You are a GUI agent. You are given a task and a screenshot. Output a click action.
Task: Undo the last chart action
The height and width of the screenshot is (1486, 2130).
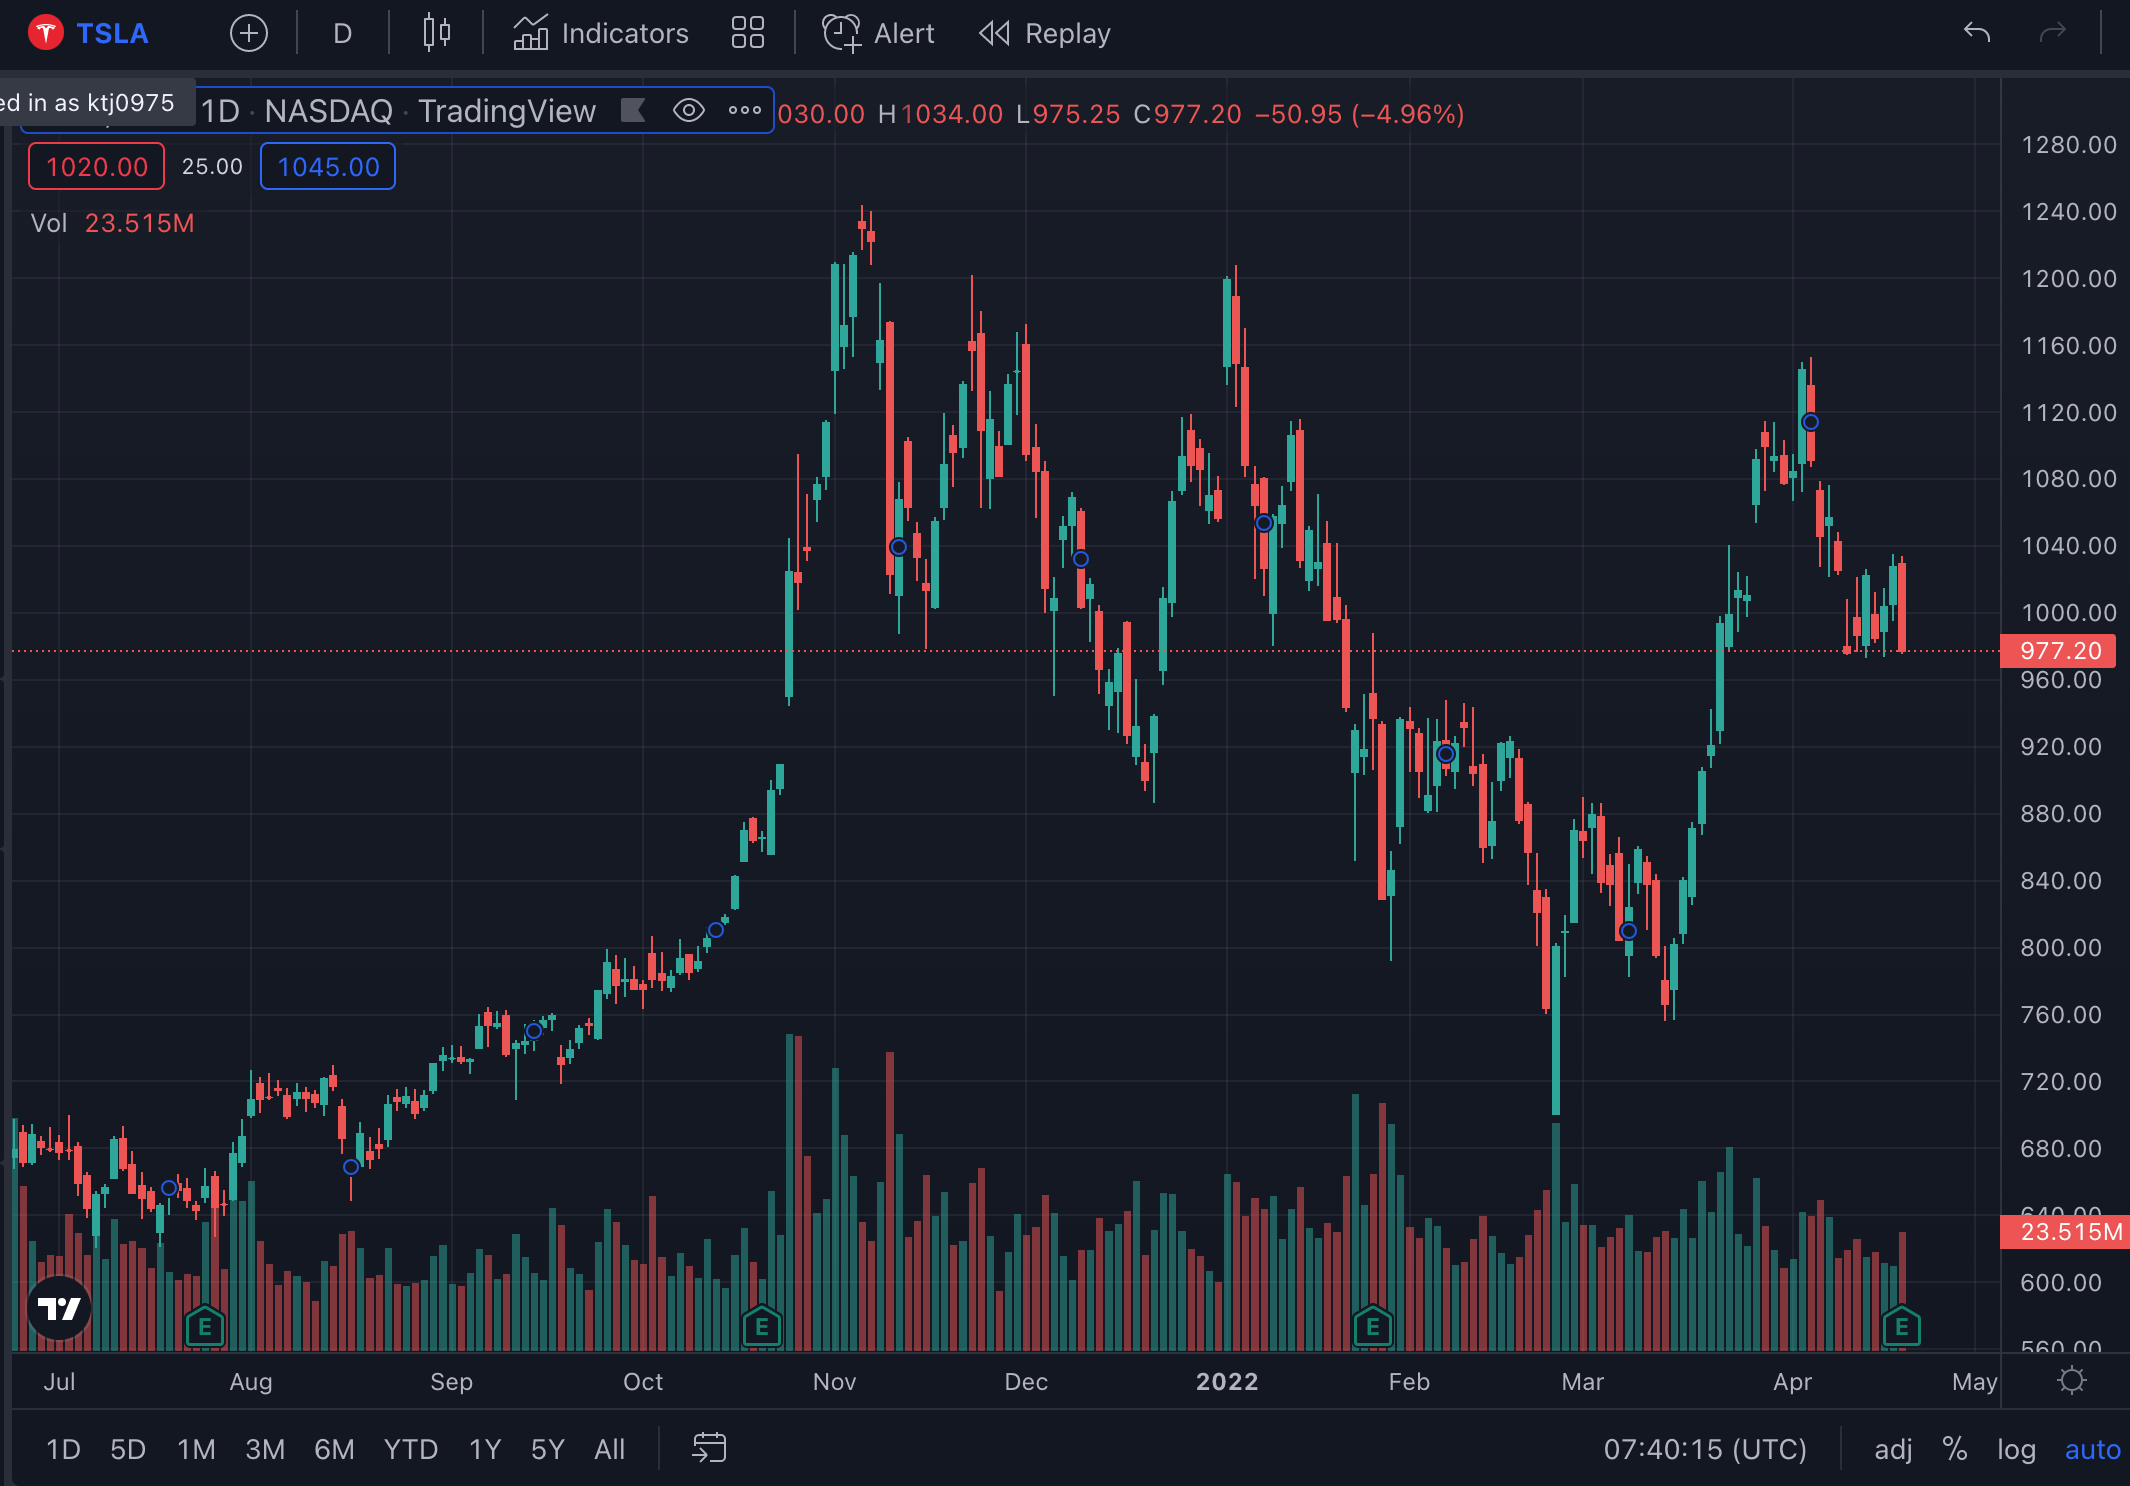coord(1977,33)
